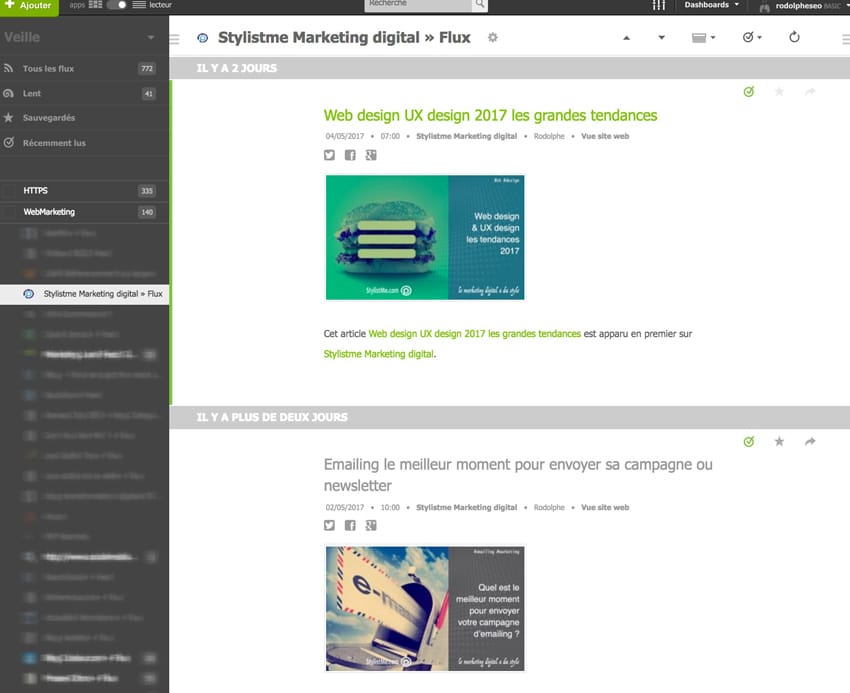The image size is (850, 693).
Task: Tick the checkbox beside the WebMarketing folder
Action: (x=9, y=212)
